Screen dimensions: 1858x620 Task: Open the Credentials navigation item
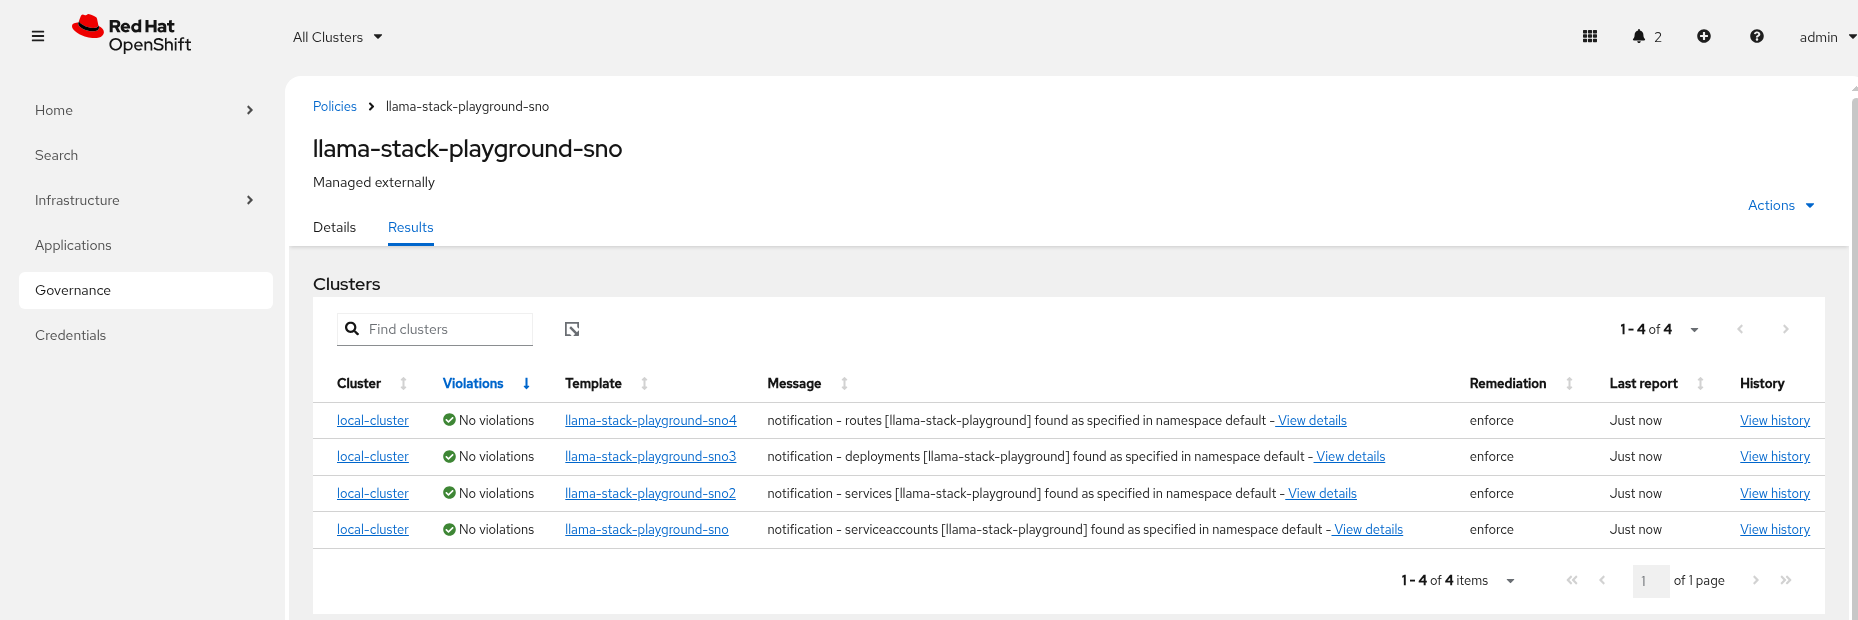point(145,335)
